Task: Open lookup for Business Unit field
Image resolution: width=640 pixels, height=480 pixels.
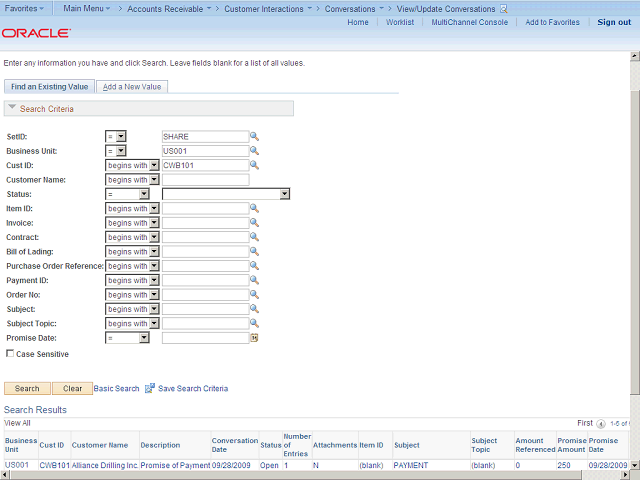Action: coord(254,151)
